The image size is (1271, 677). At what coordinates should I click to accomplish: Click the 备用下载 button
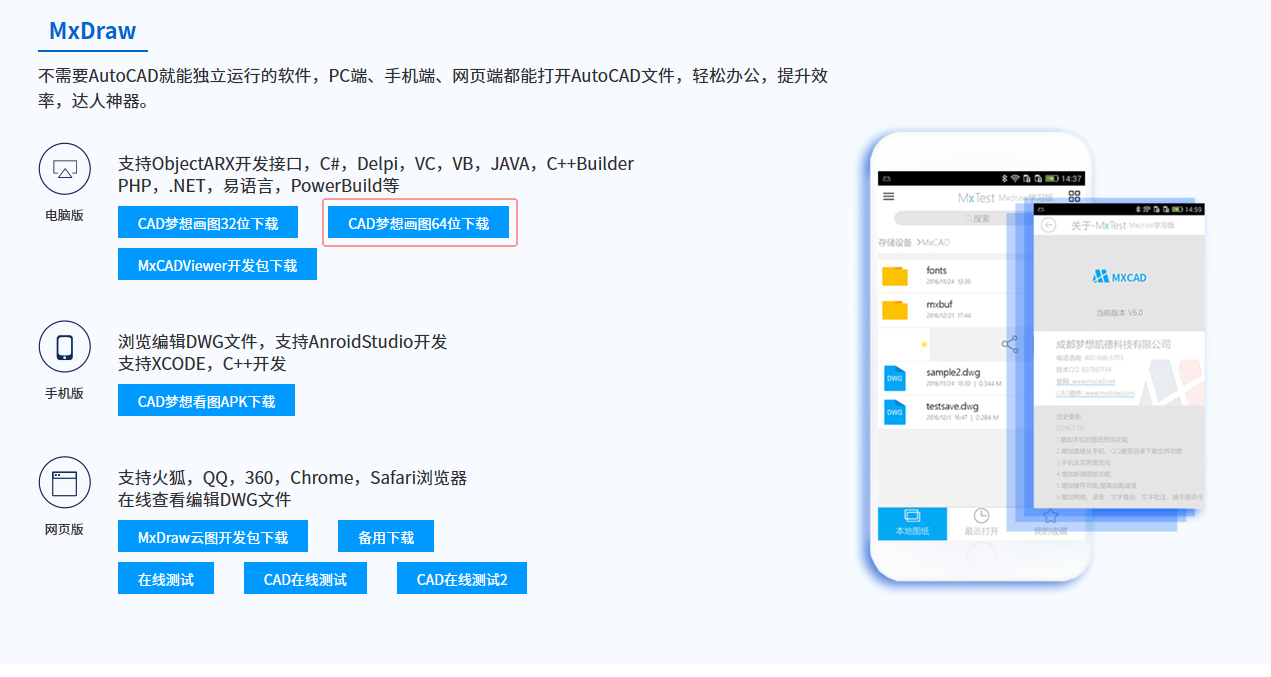tap(386, 537)
